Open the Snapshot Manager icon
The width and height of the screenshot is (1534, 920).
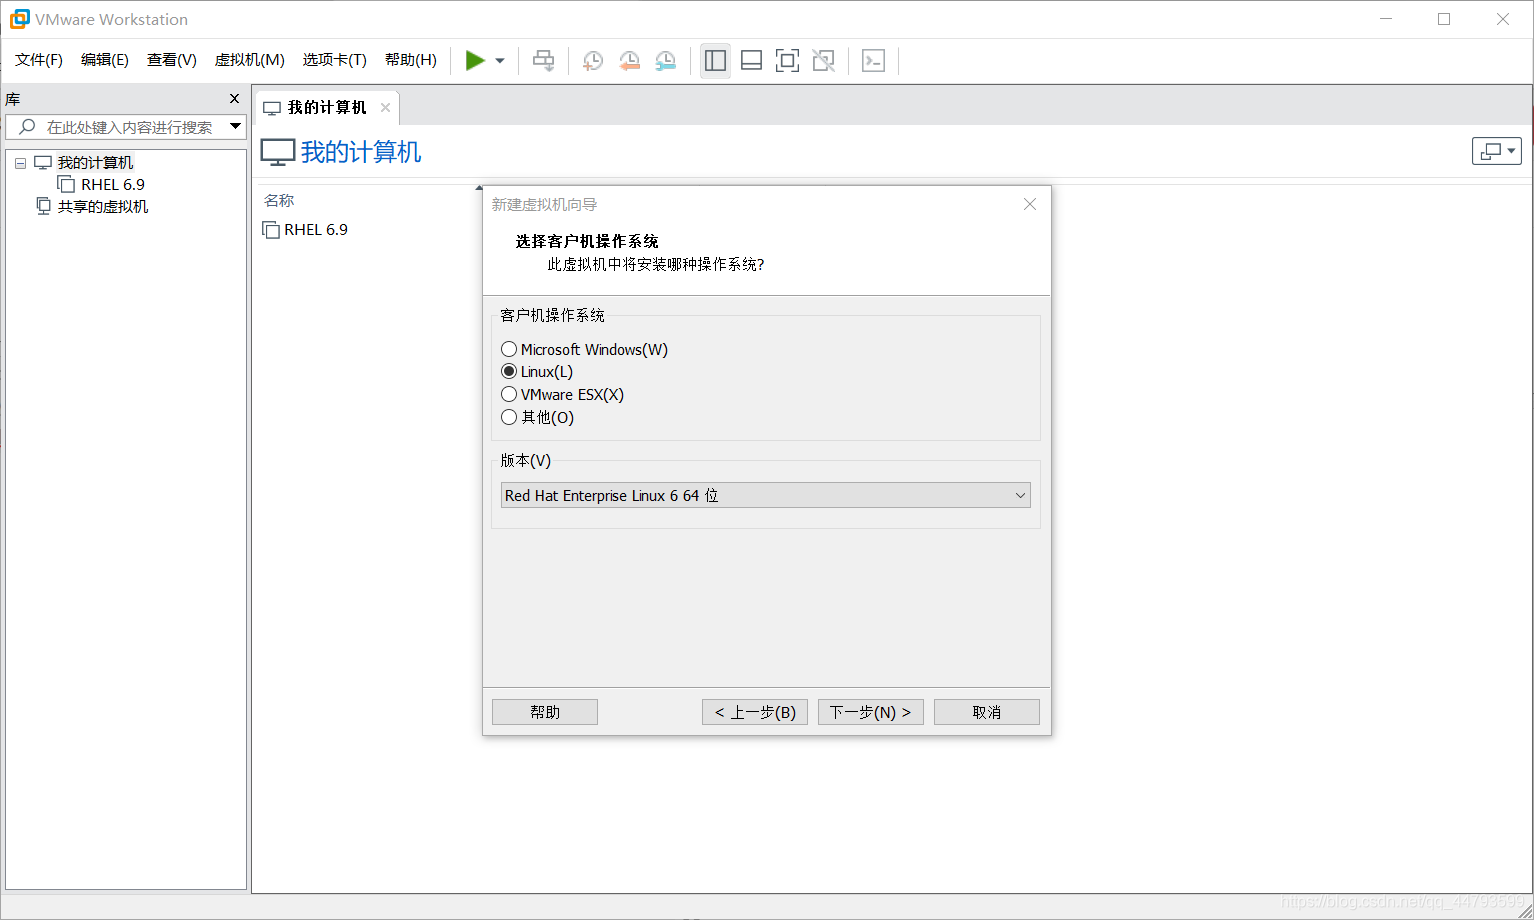click(x=665, y=61)
